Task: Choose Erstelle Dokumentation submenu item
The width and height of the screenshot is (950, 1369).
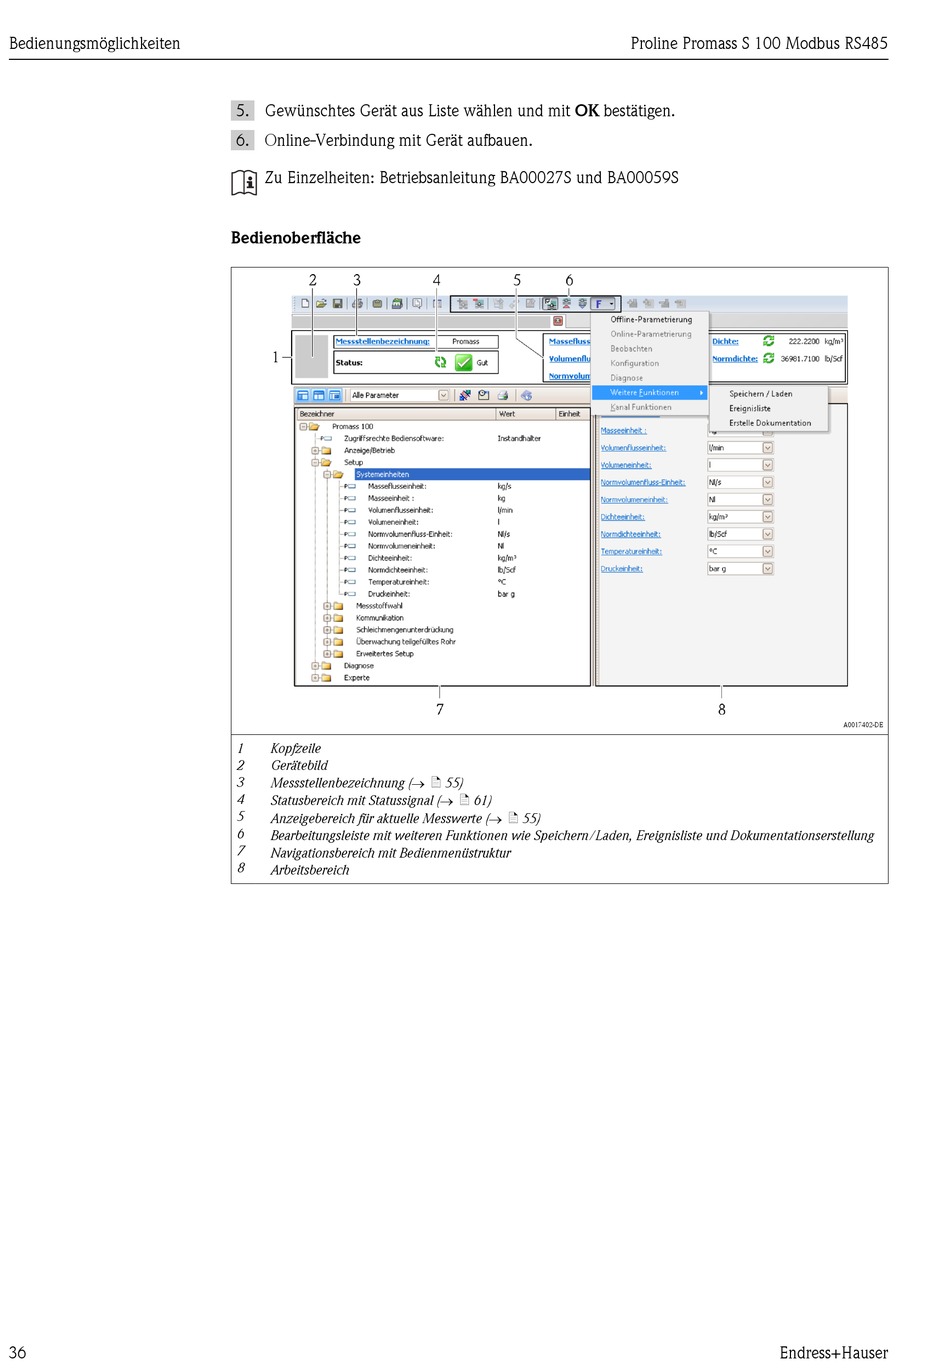Action: 769,423
